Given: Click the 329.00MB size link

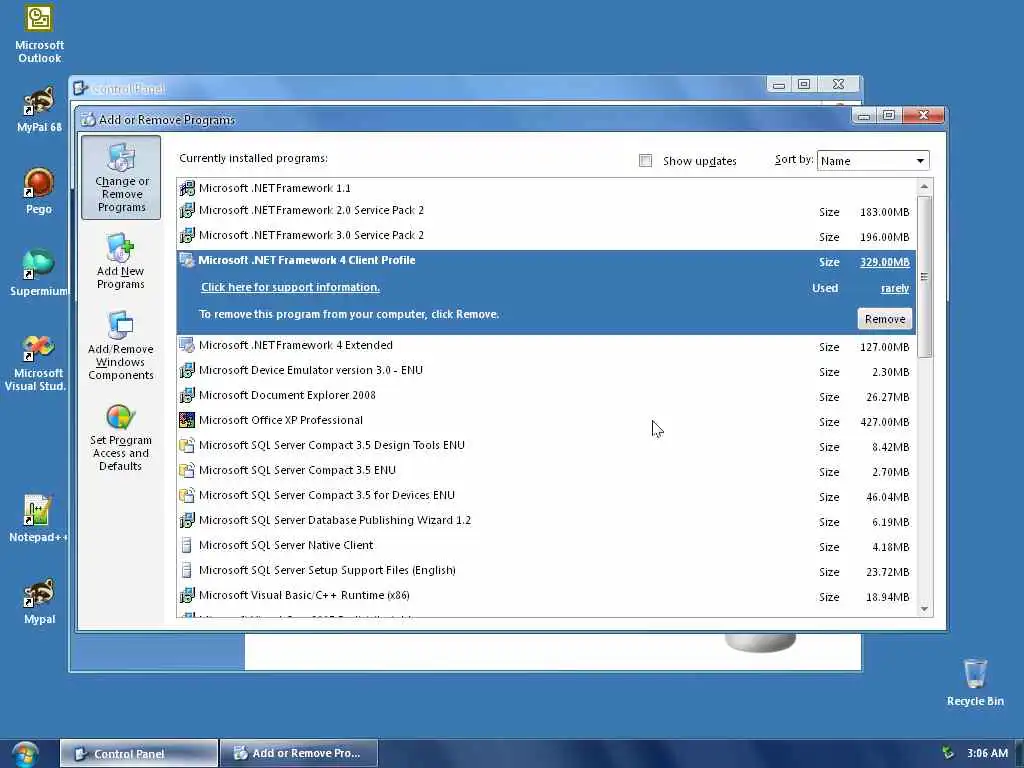Looking at the screenshot, I should [884, 262].
